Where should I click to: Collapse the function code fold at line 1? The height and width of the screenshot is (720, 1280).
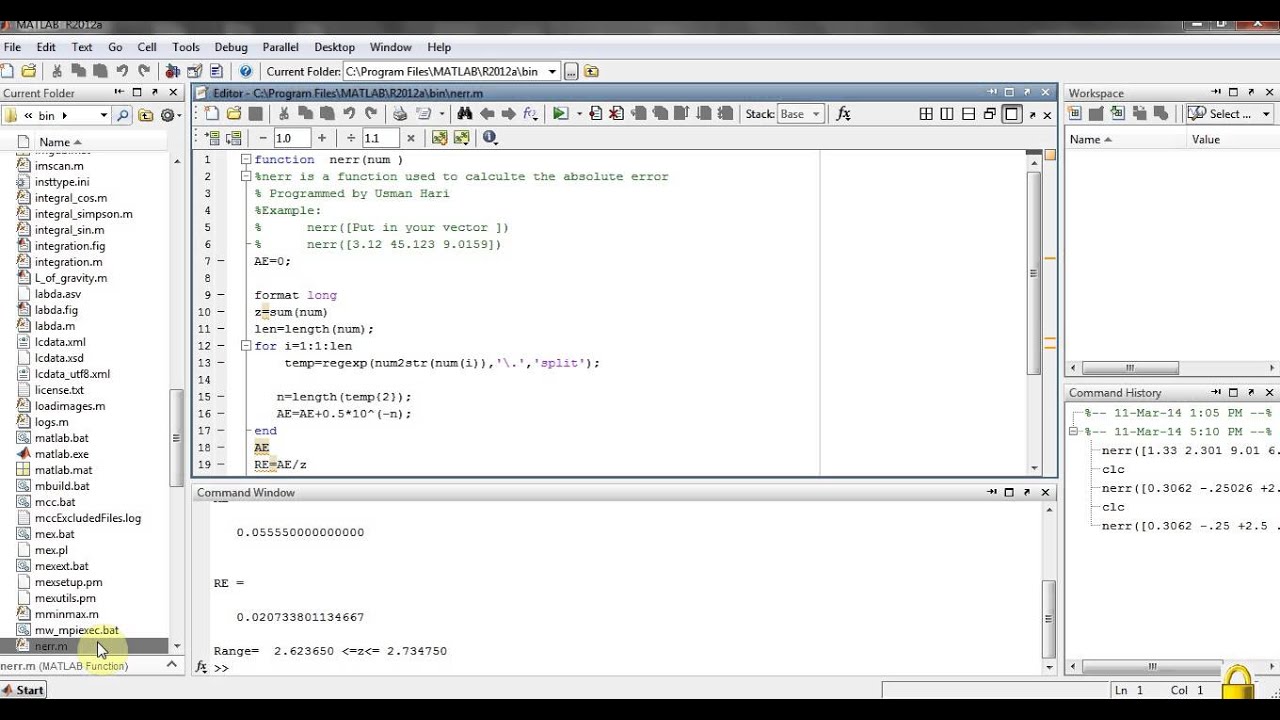click(x=245, y=159)
